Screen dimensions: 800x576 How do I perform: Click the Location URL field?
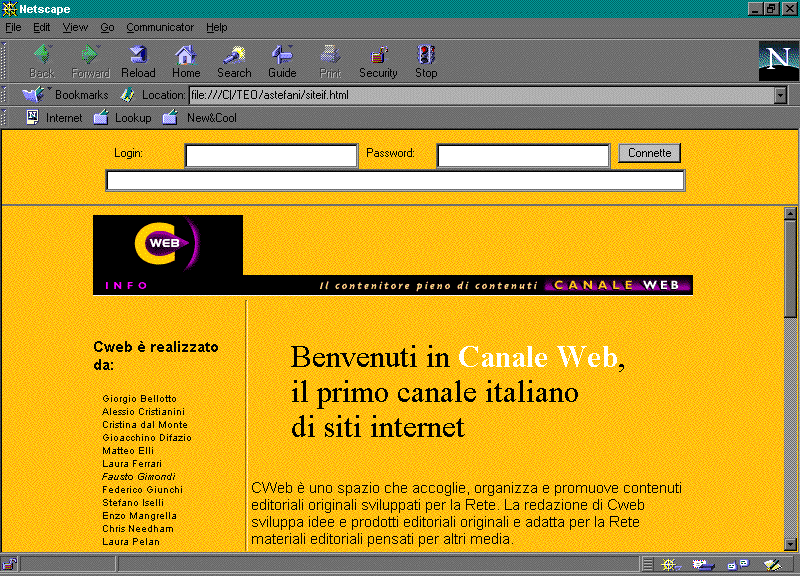[482, 95]
